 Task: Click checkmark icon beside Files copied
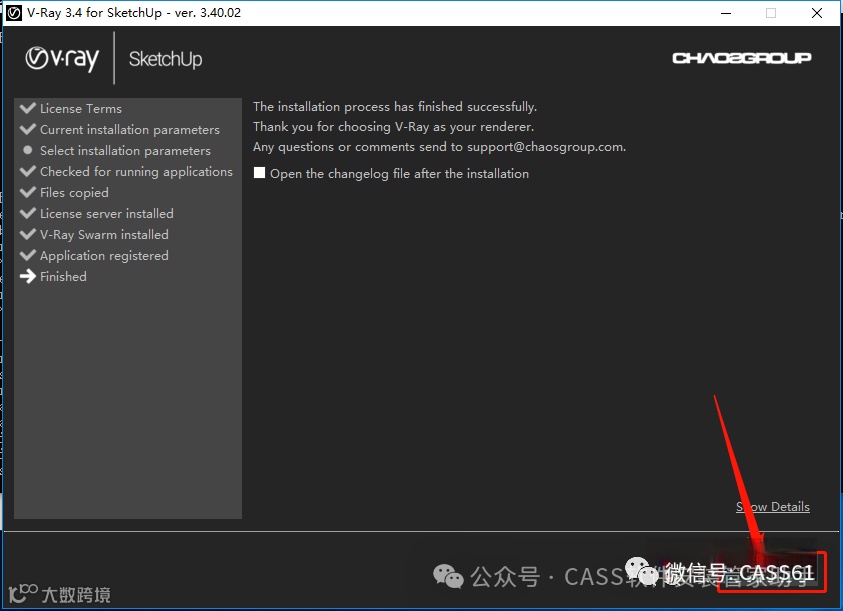27,191
